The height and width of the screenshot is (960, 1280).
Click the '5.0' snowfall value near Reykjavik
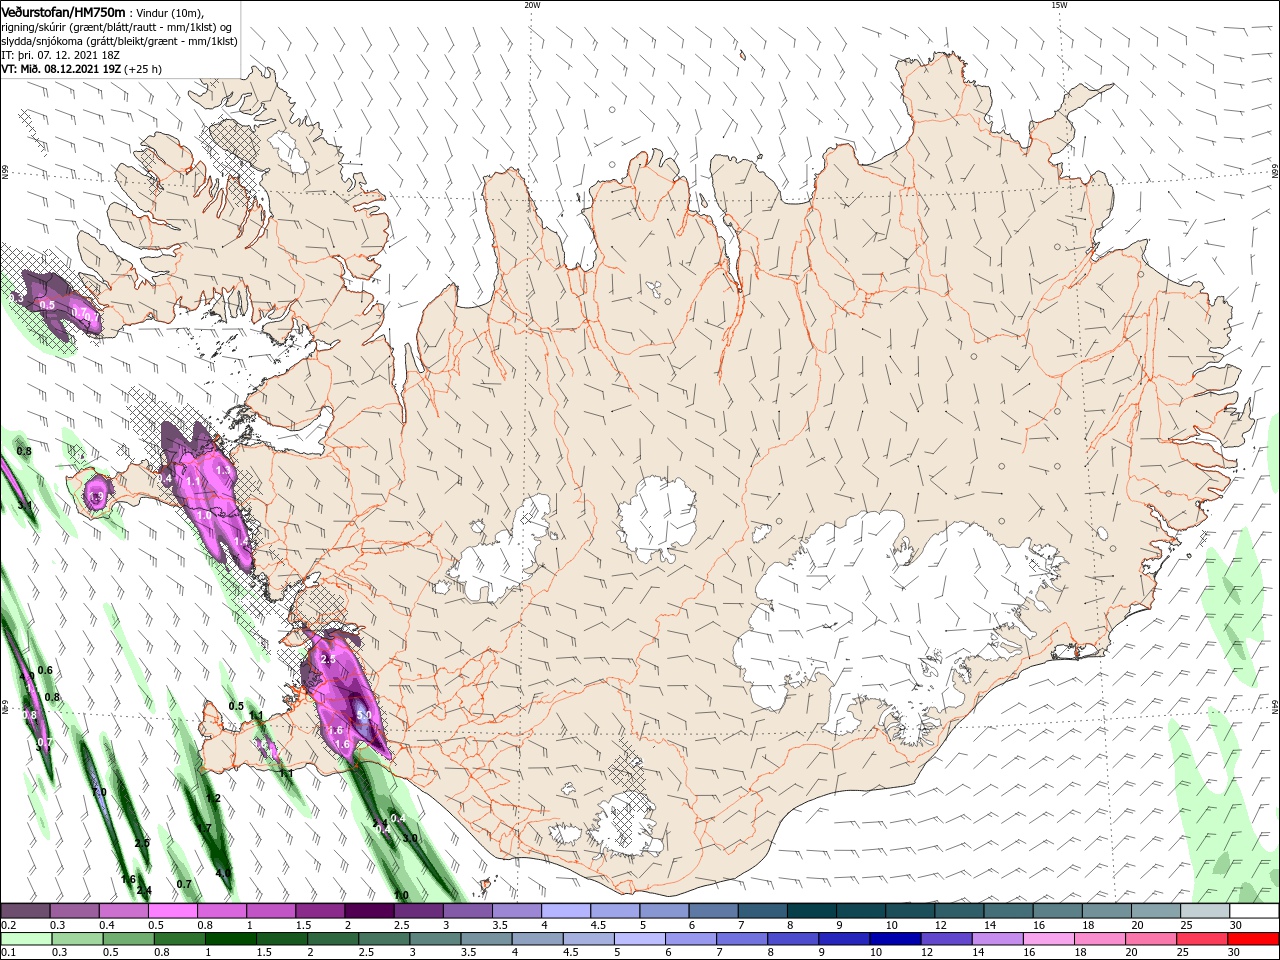pyautogui.click(x=364, y=716)
